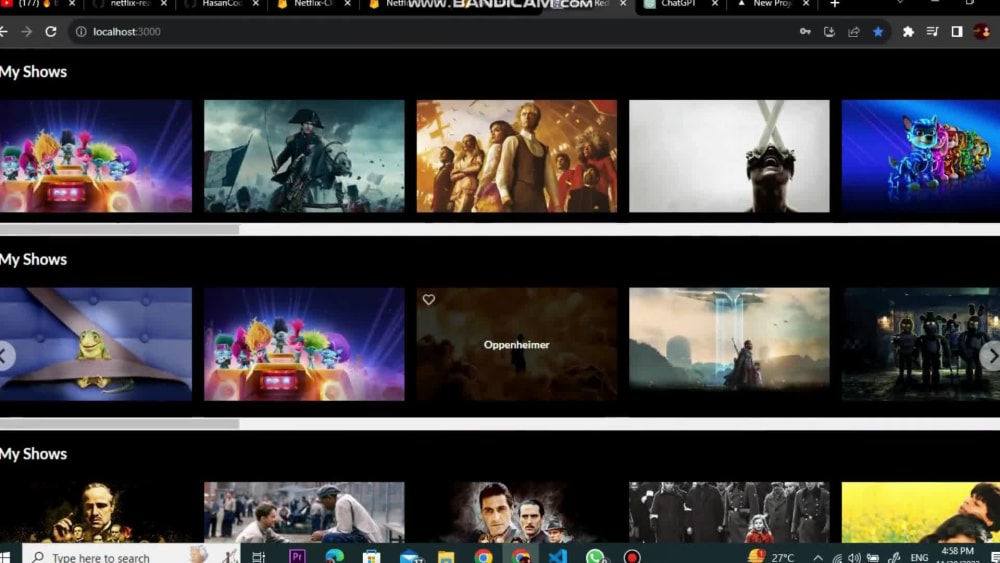Open Schindler's List black-and-white poster
Image resolution: width=1000 pixels, height=563 pixels.
[x=729, y=512]
